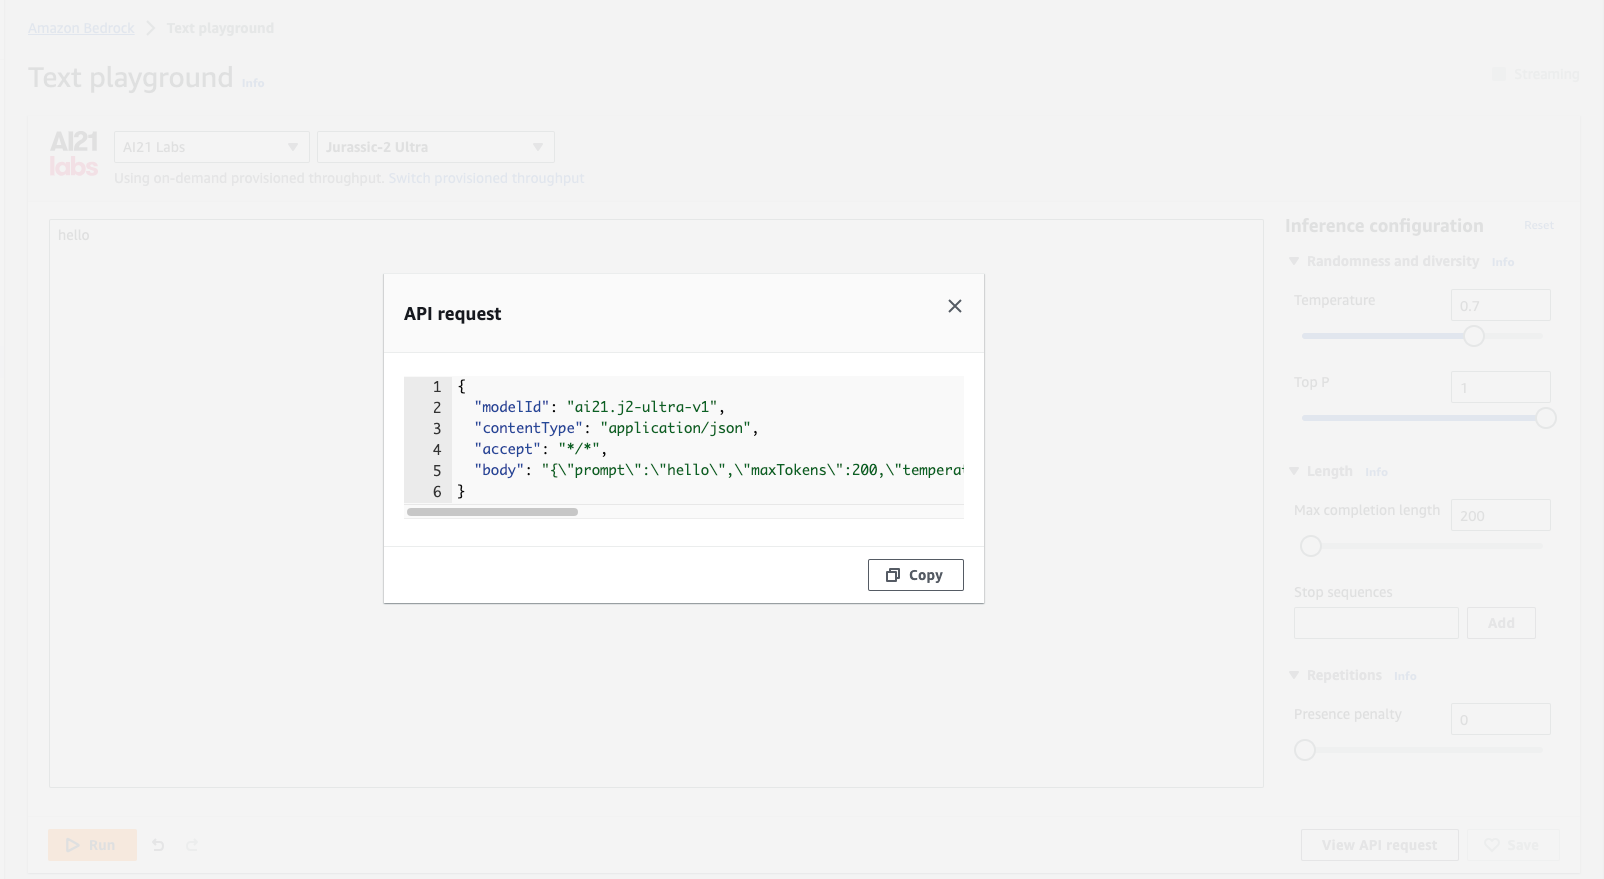The height and width of the screenshot is (879, 1604).
Task: Toggle the Streaming switch
Action: [x=1499, y=74]
